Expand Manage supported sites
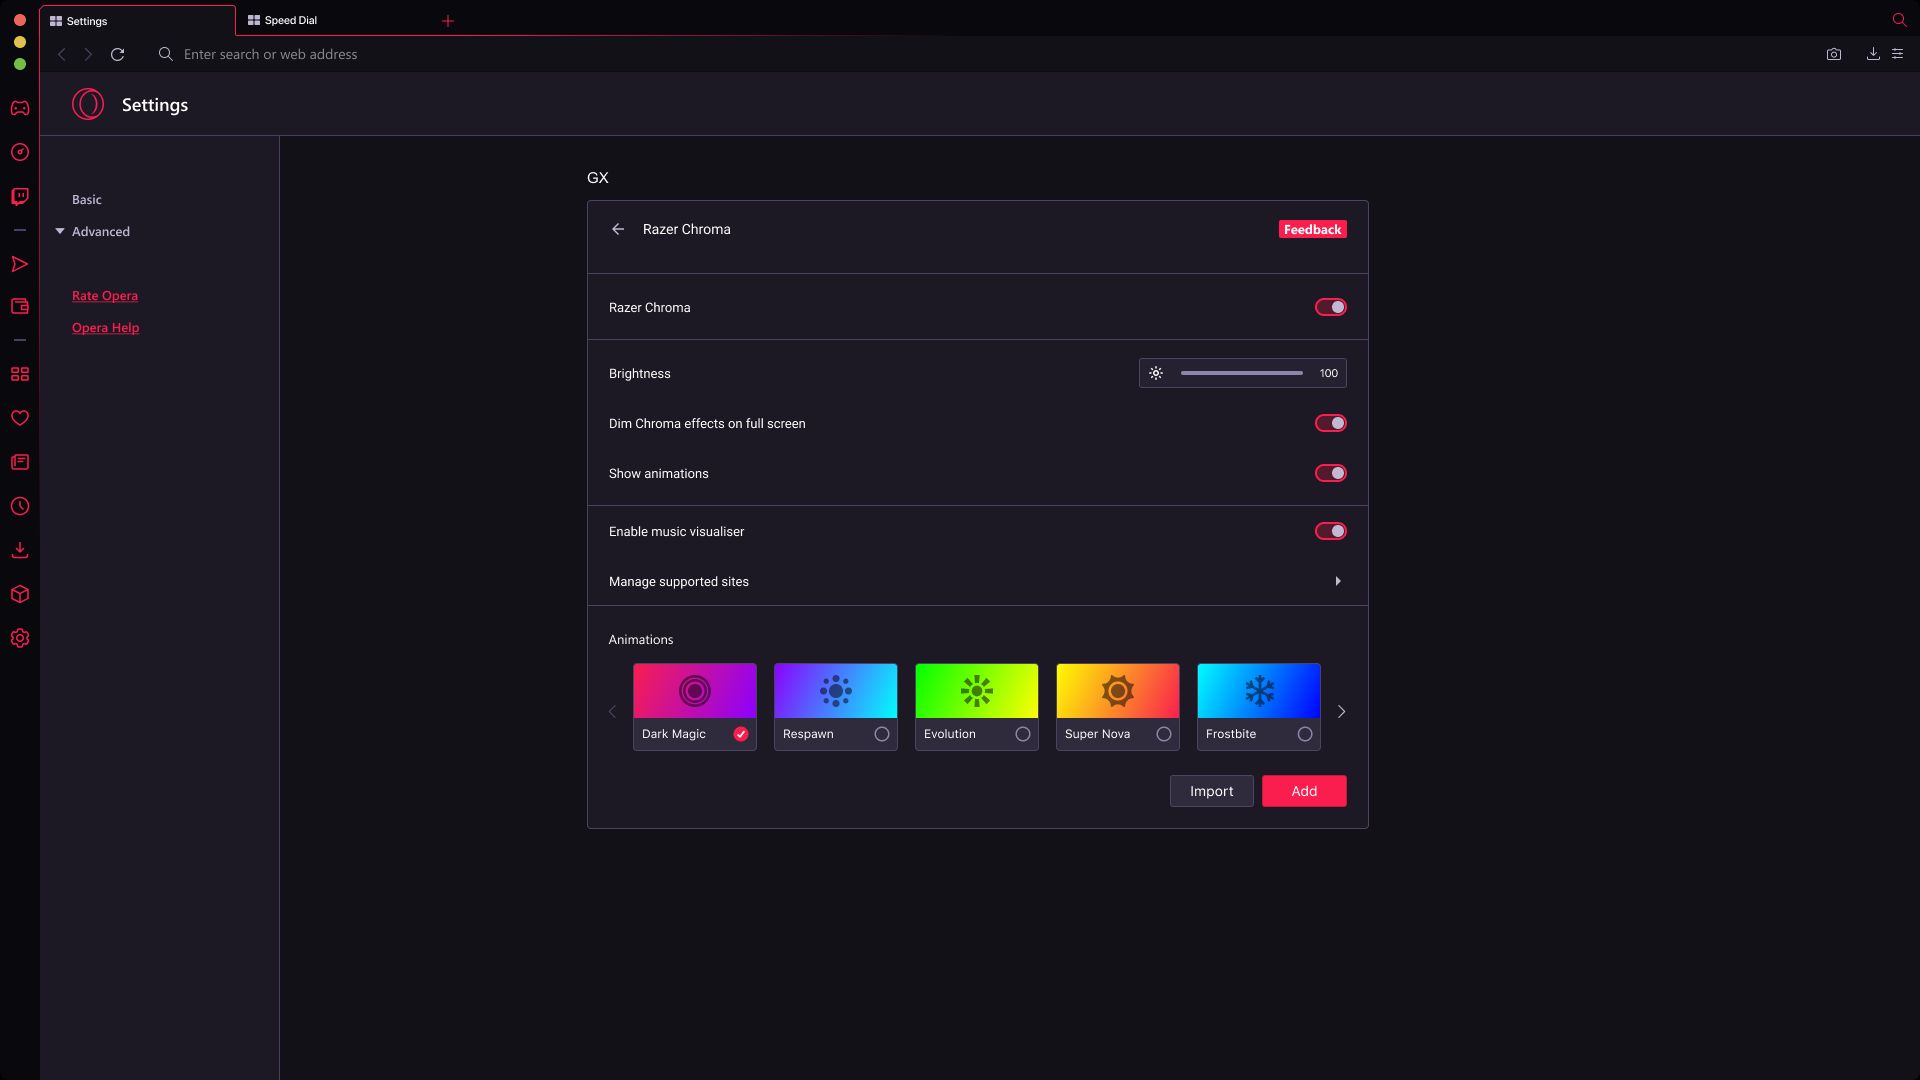This screenshot has width=1920, height=1080. click(x=1337, y=581)
